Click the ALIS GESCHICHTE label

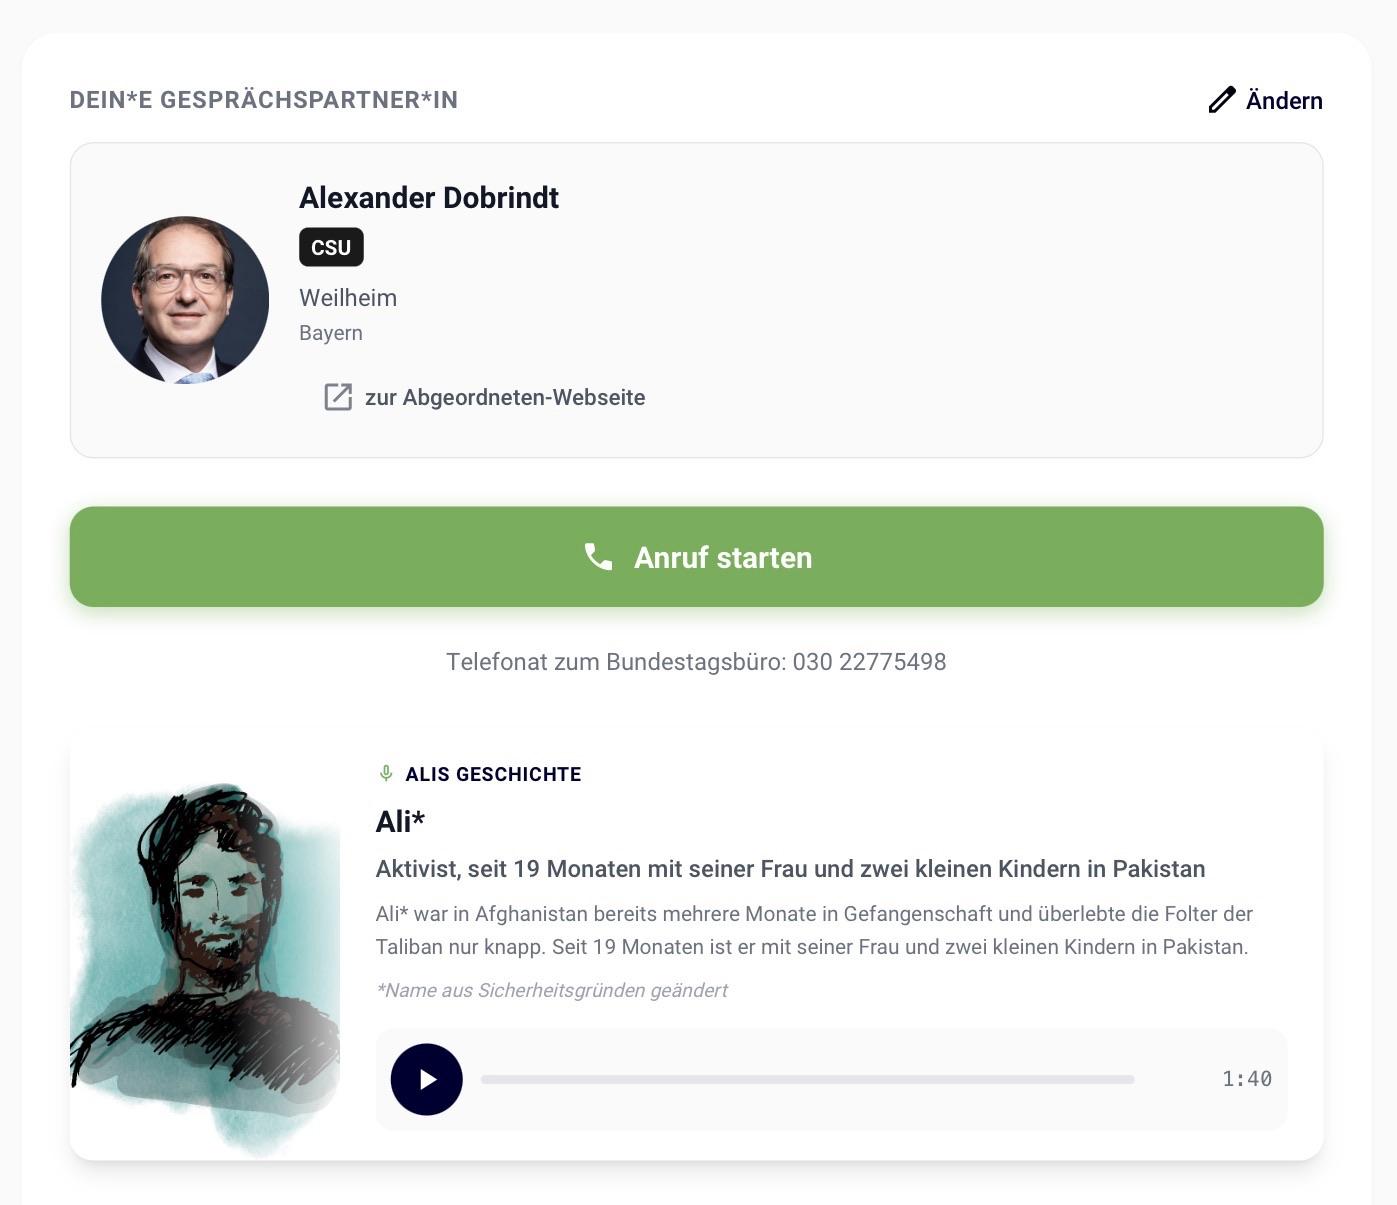click(x=493, y=774)
